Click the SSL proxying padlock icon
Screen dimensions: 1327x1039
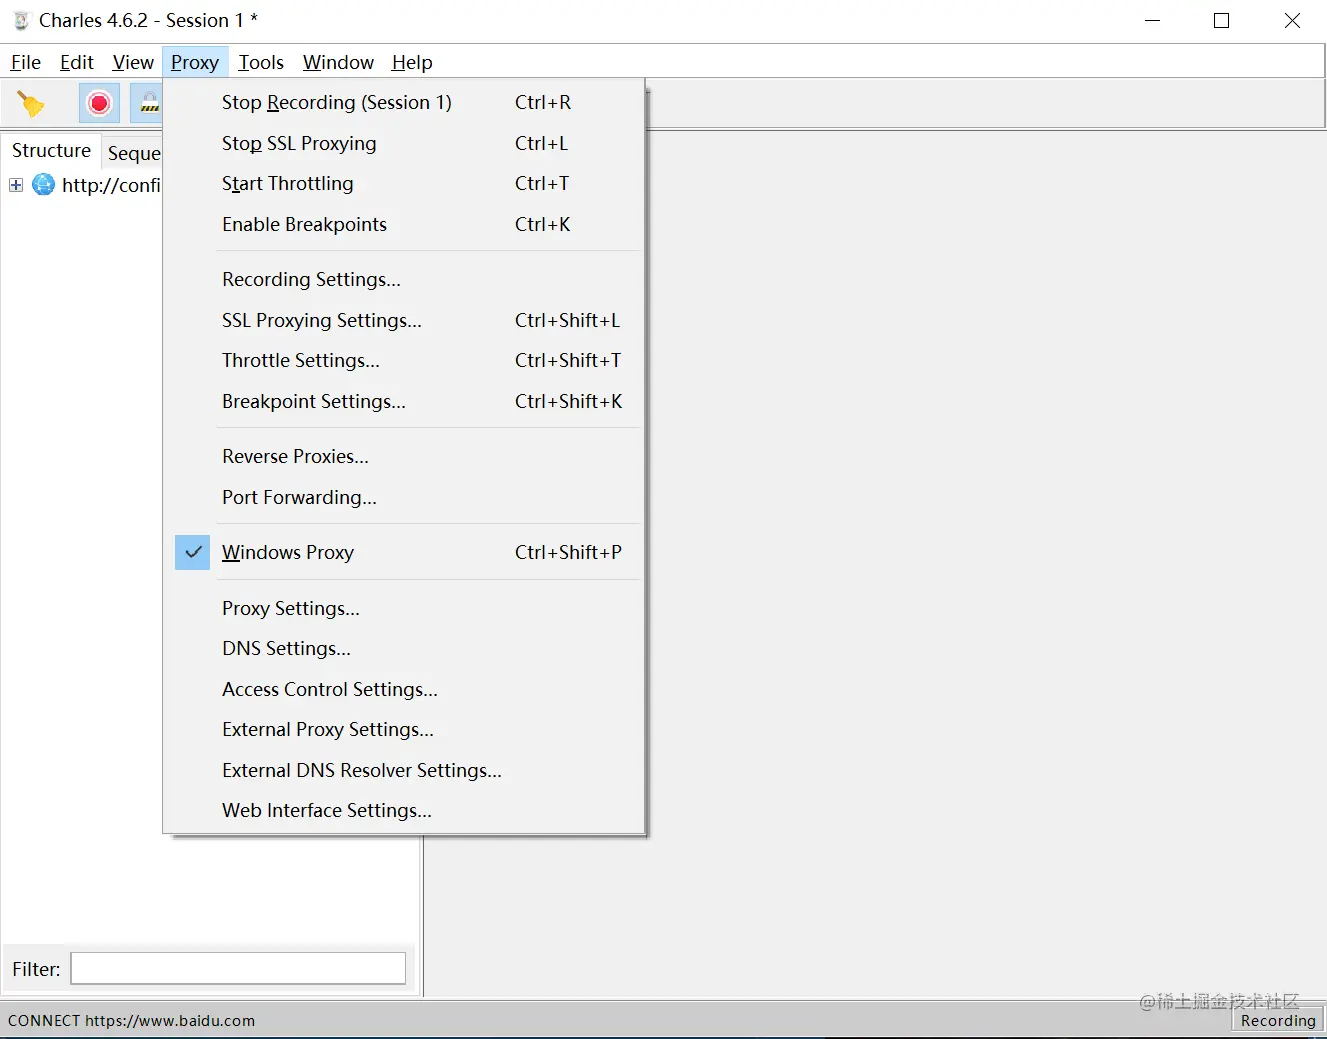click(149, 103)
